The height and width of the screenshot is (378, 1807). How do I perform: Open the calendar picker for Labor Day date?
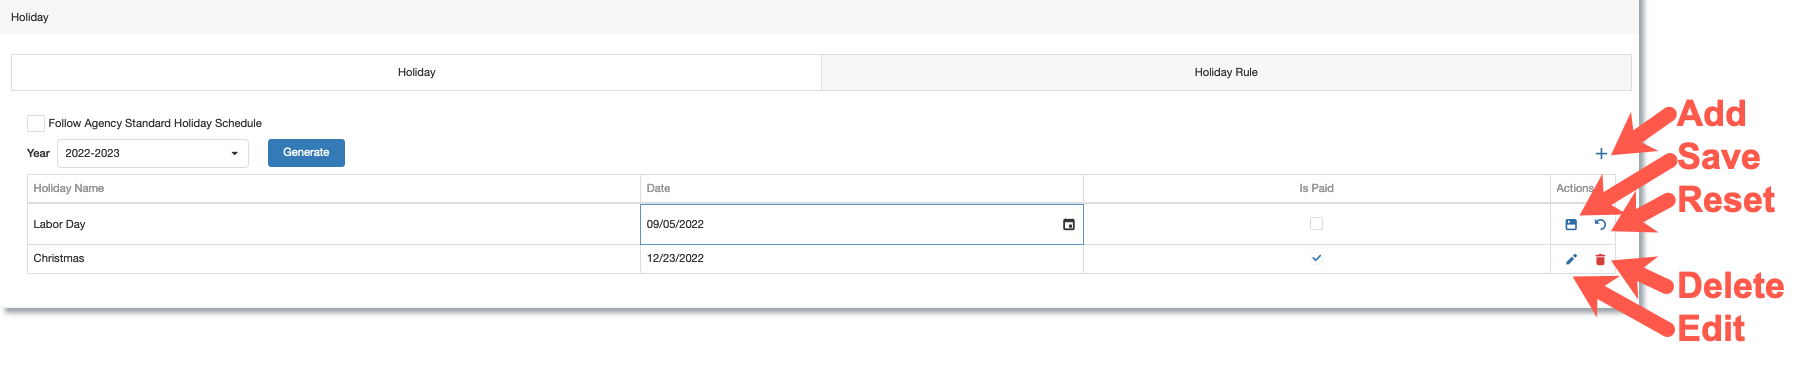pos(1068,224)
